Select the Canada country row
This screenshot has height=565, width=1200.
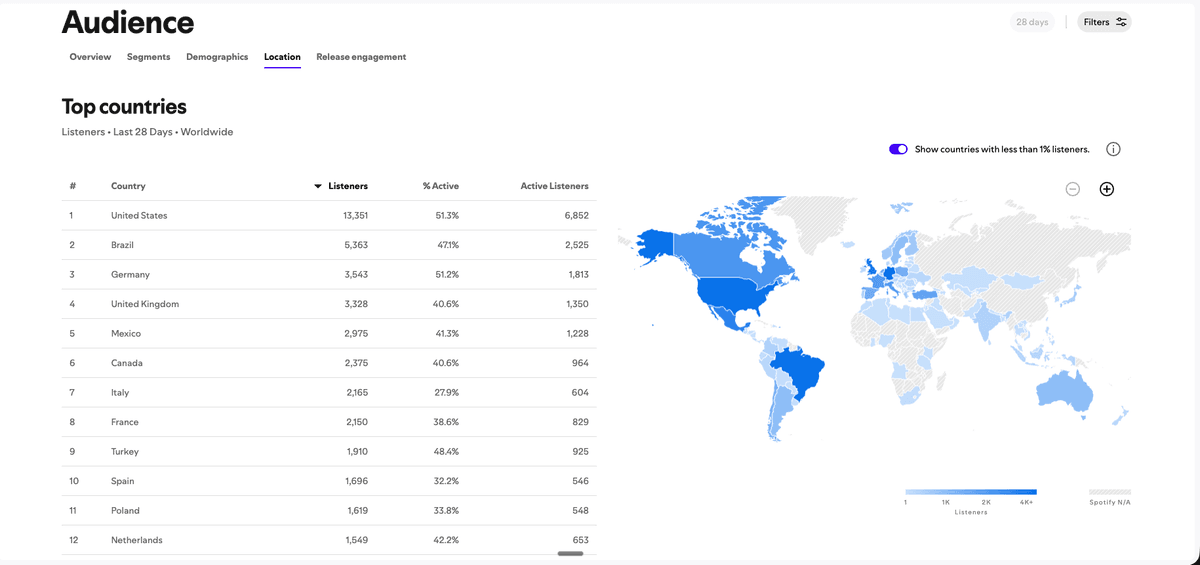(x=329, y=363)
